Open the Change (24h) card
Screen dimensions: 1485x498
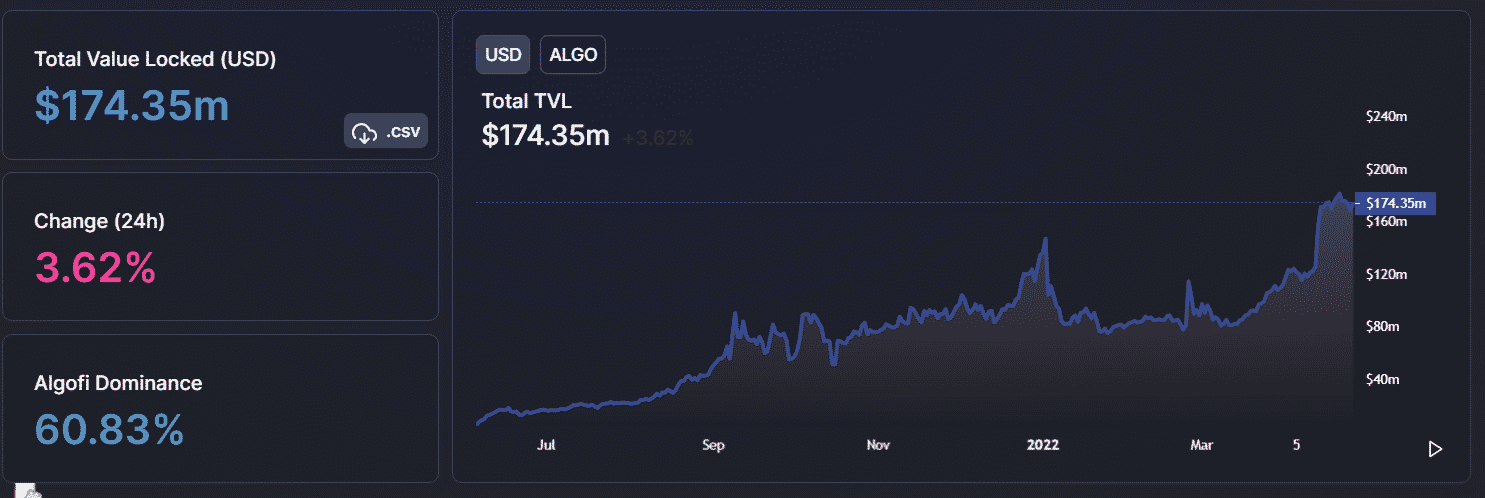coord(220,246)
